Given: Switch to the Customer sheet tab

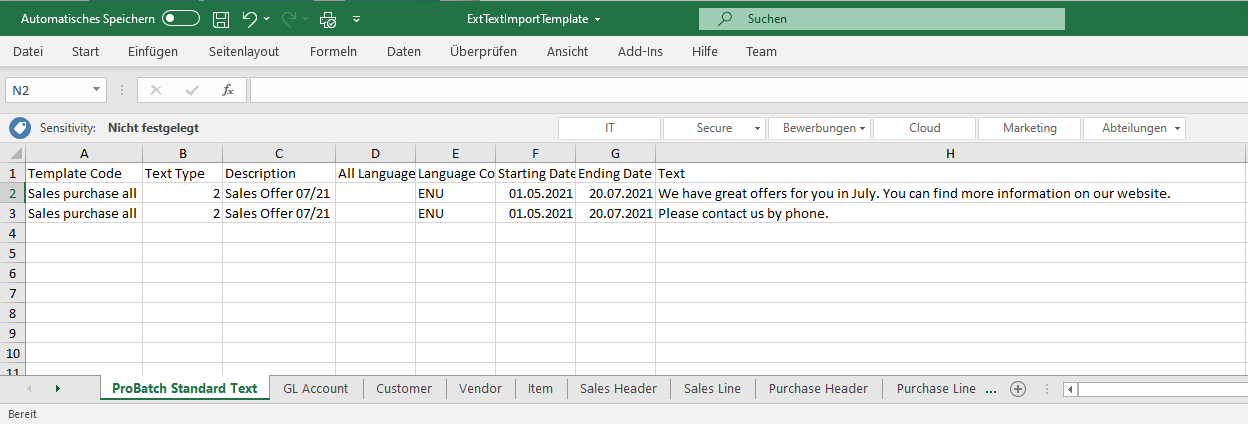Looking at the screenshot, I should click(x=404, y=388).
